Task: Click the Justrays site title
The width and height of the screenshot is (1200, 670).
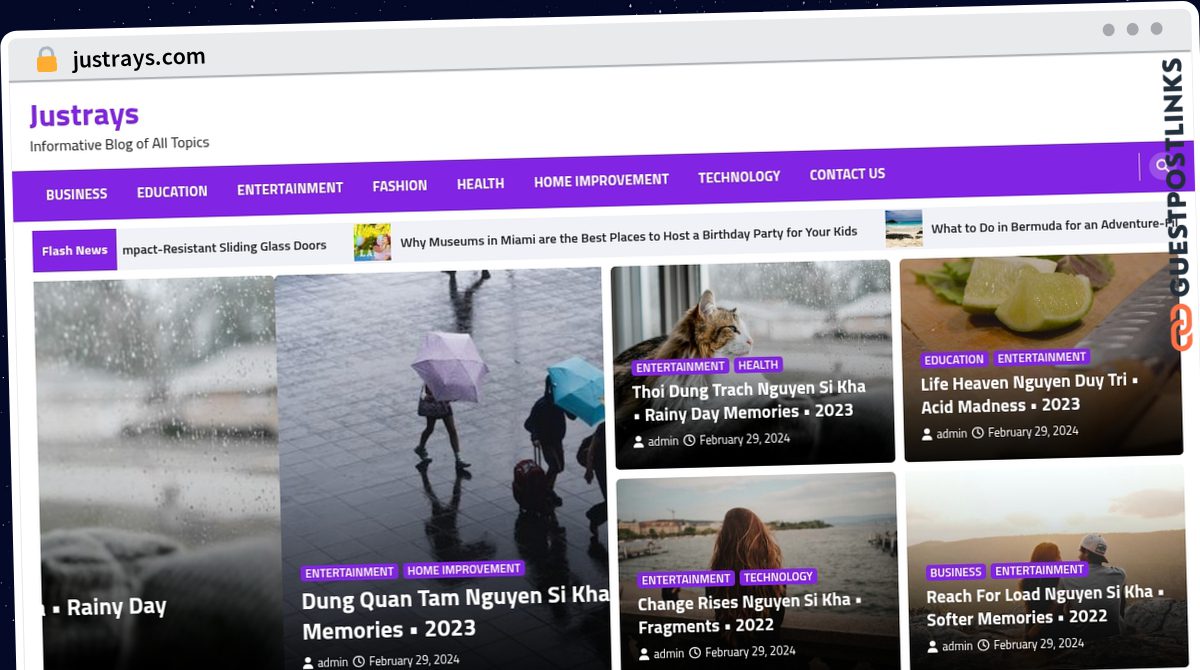Action: pos(84,116)
